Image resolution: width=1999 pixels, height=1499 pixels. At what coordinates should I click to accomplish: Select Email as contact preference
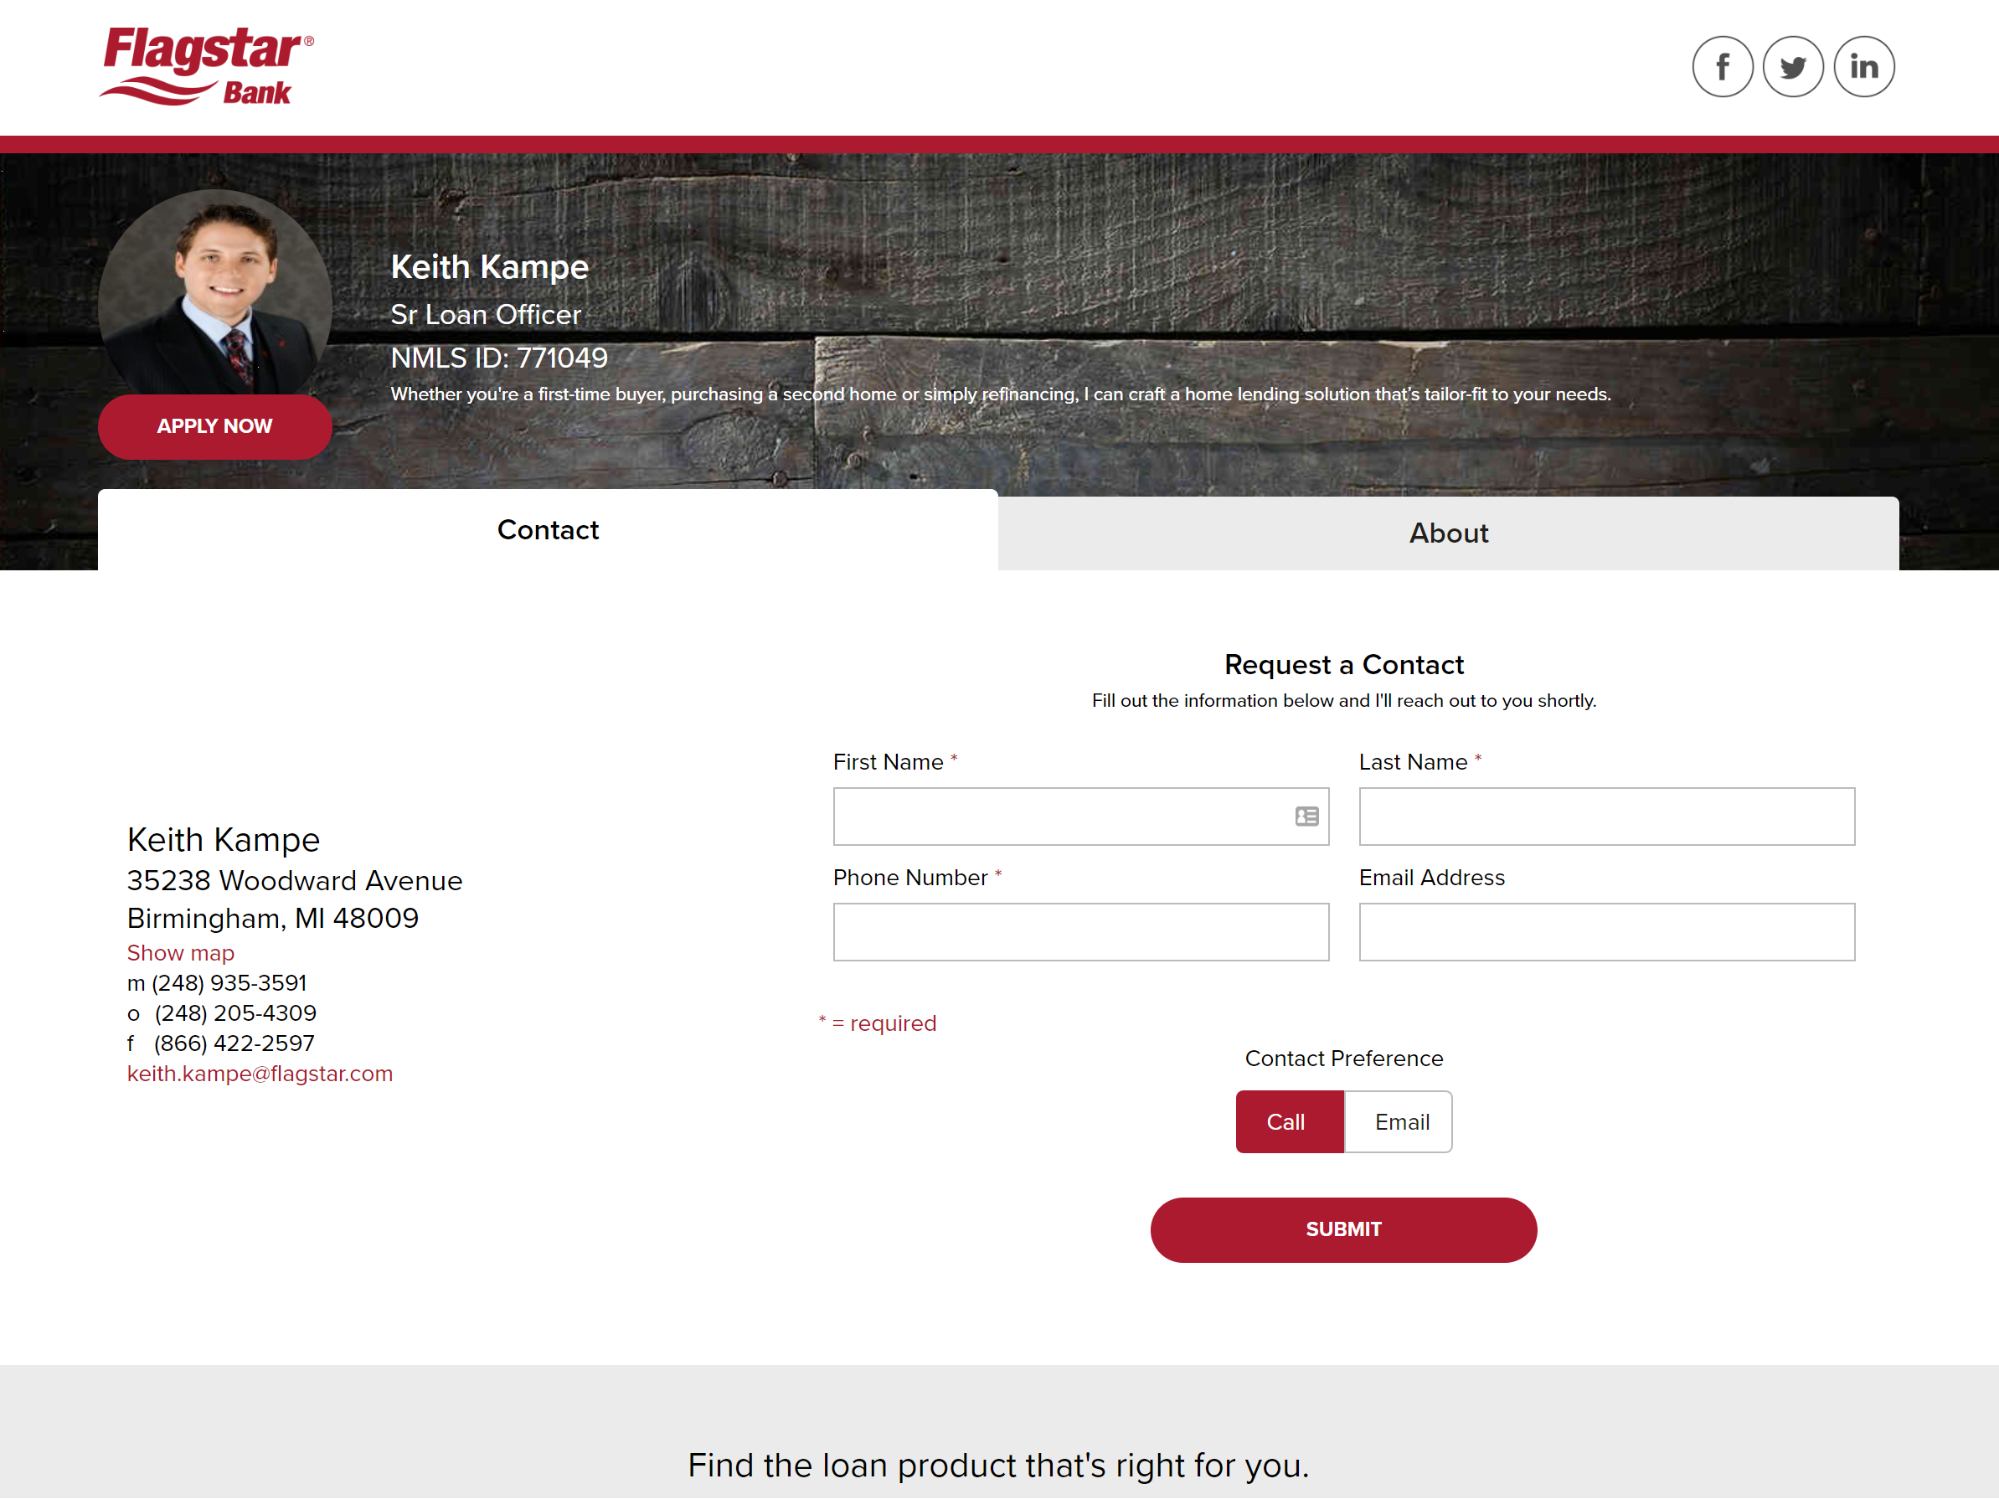pos(1398,1122)
